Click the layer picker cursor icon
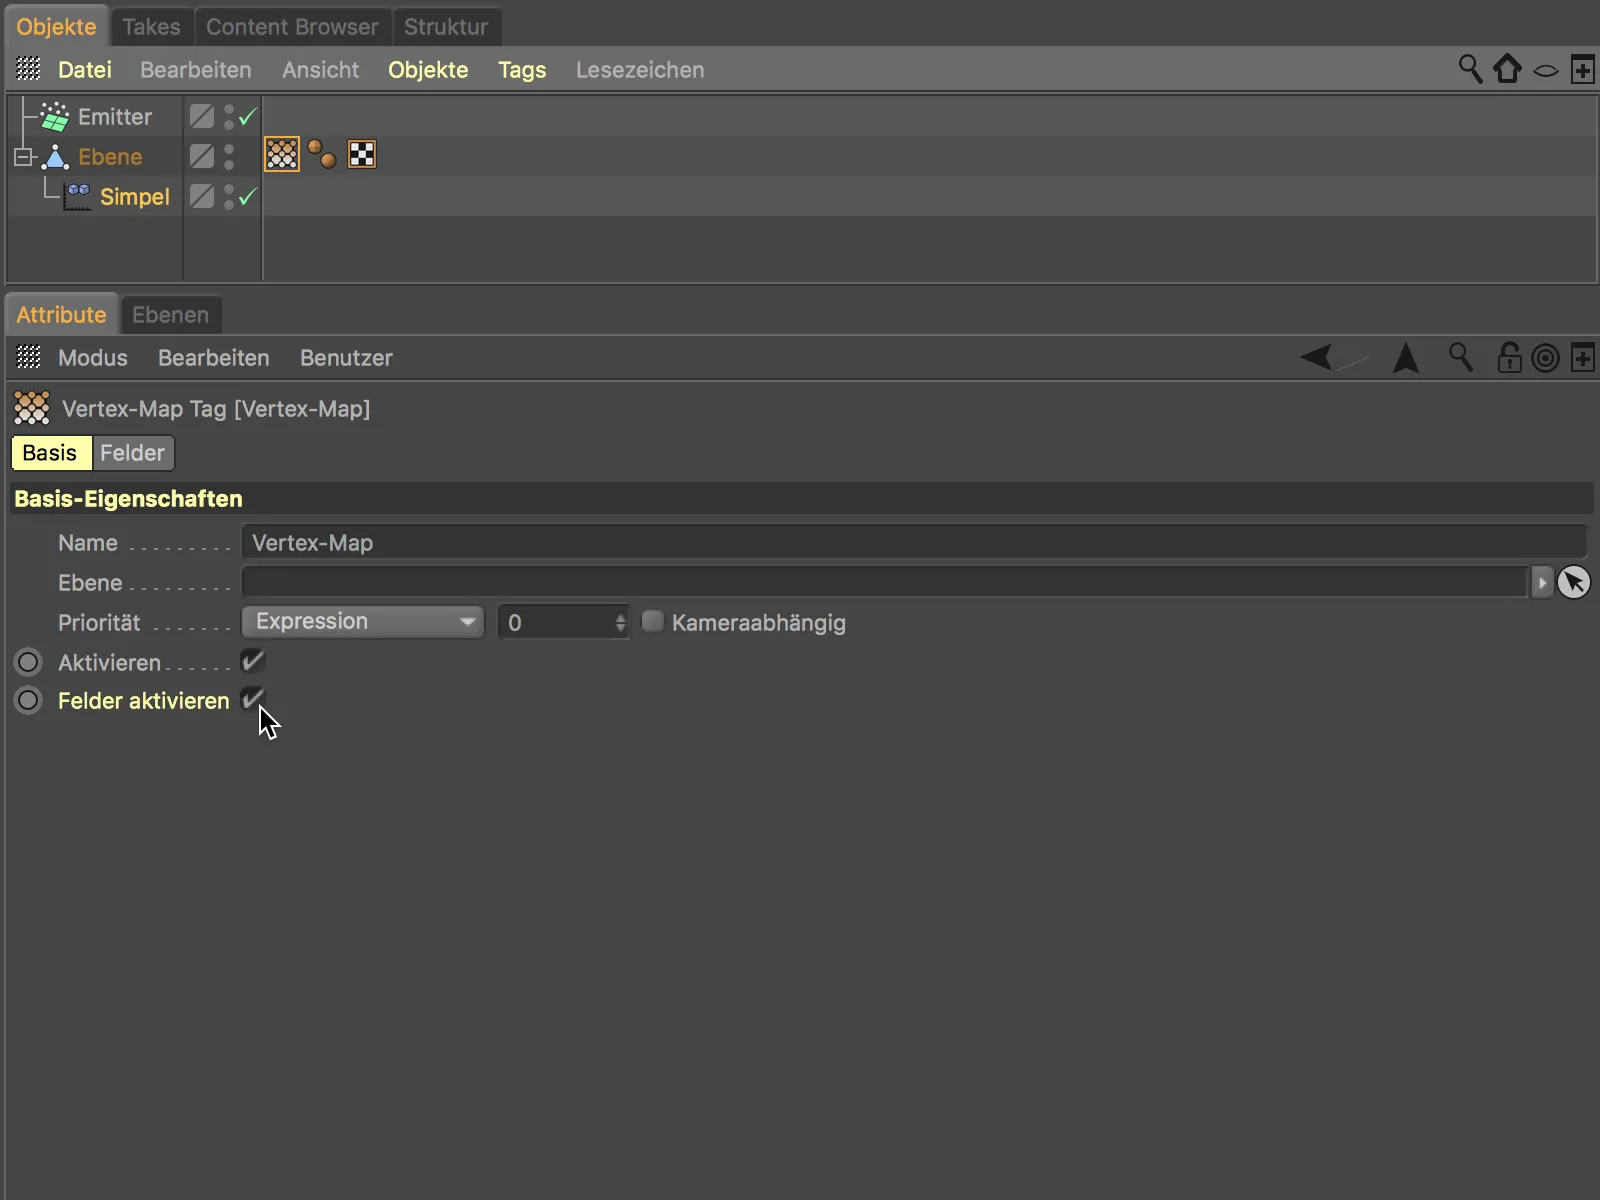Viewport: 1600px width, 1200px height. pyautogui.click(x=1574, y=582)
